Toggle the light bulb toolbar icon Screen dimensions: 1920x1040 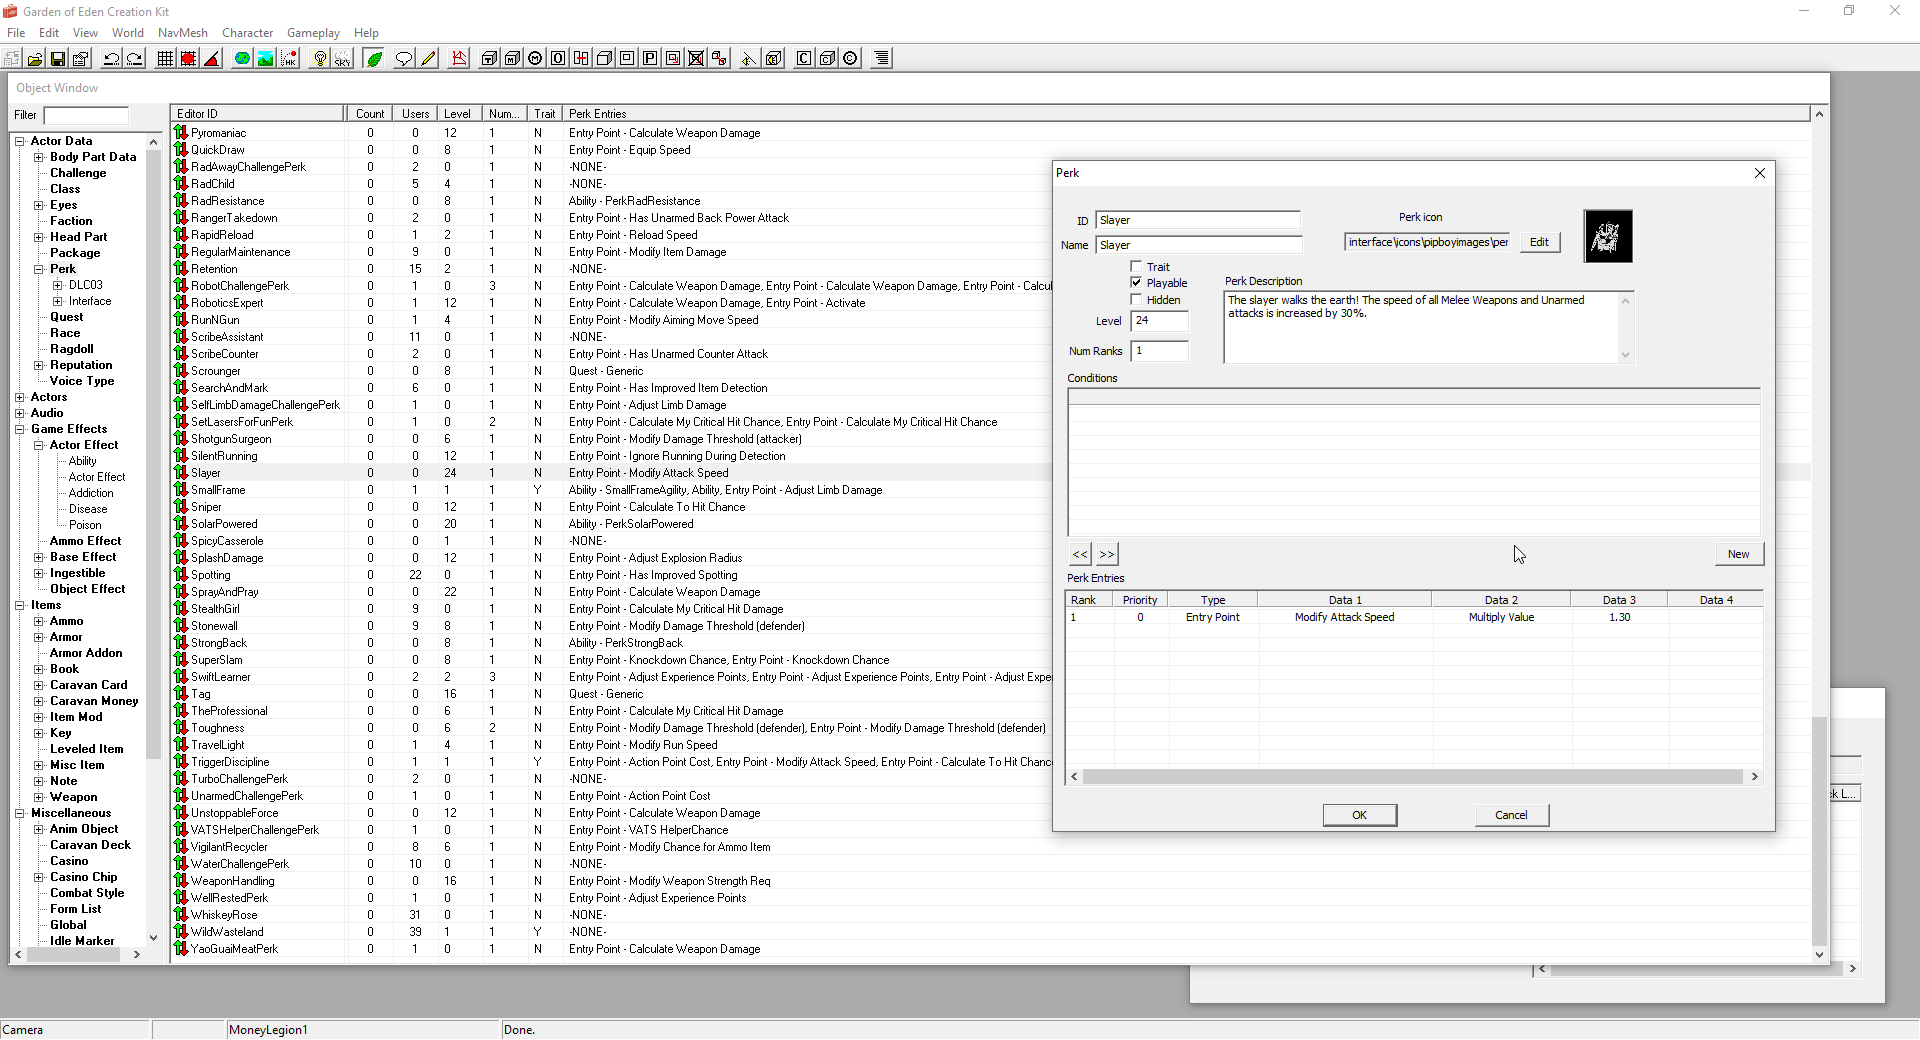(x=320, y=59)
